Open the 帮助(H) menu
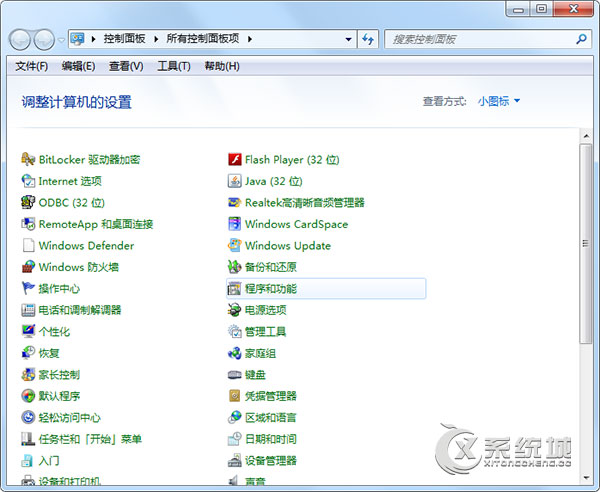 222,66
